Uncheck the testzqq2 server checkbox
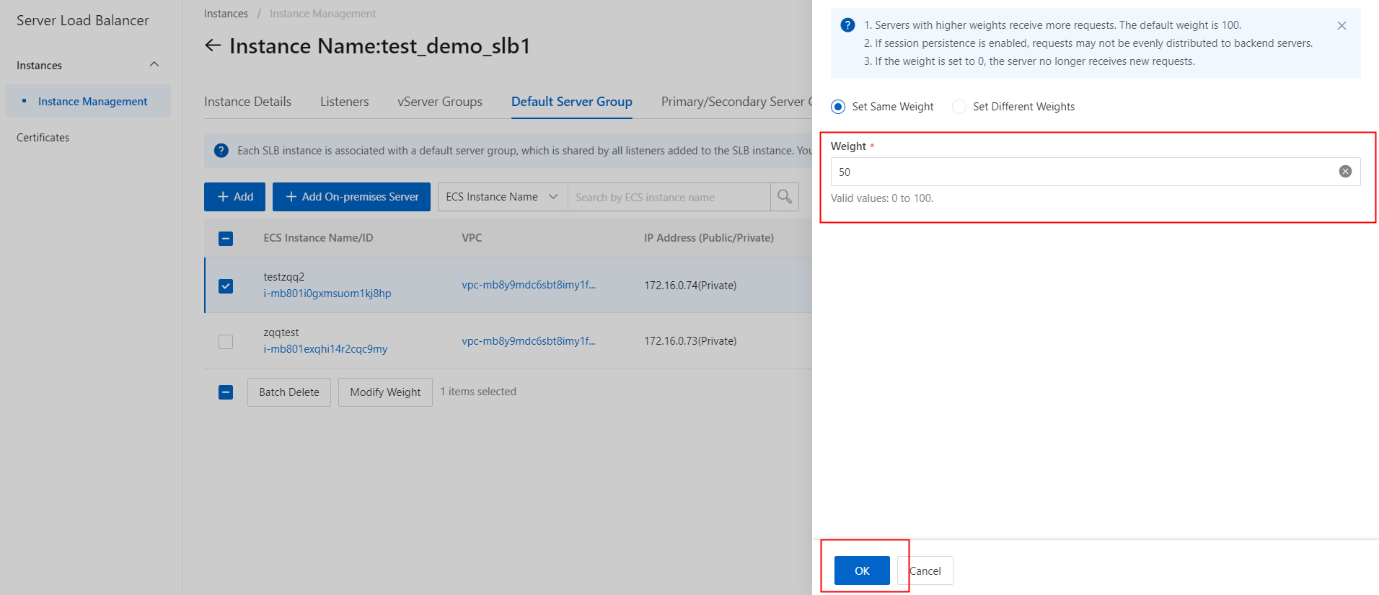 coord(226,286)
